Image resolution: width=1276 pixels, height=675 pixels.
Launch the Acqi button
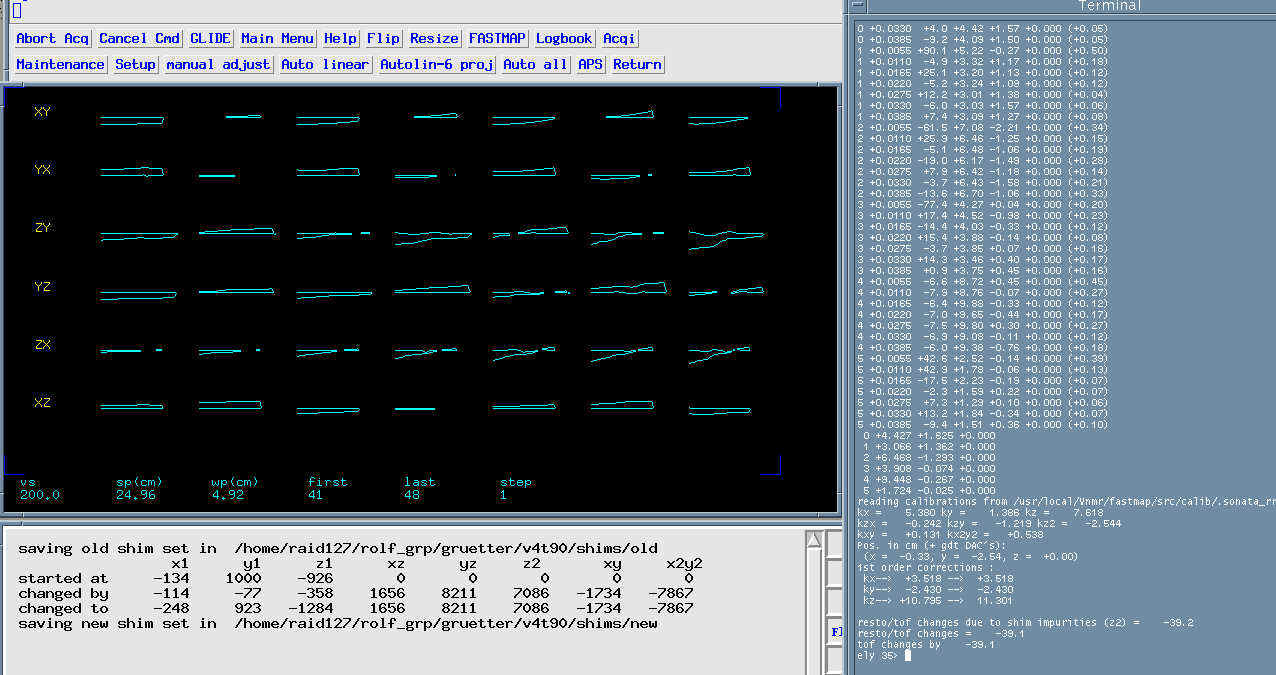[x=619, y=38]
